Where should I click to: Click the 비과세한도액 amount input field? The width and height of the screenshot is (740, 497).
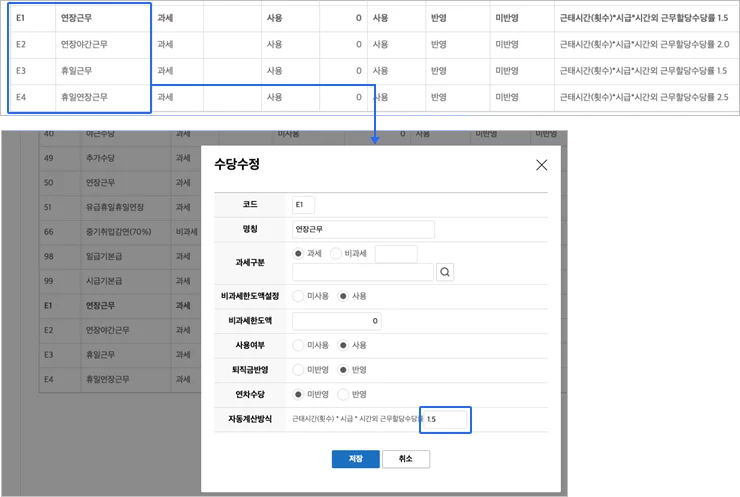[337, 321]
